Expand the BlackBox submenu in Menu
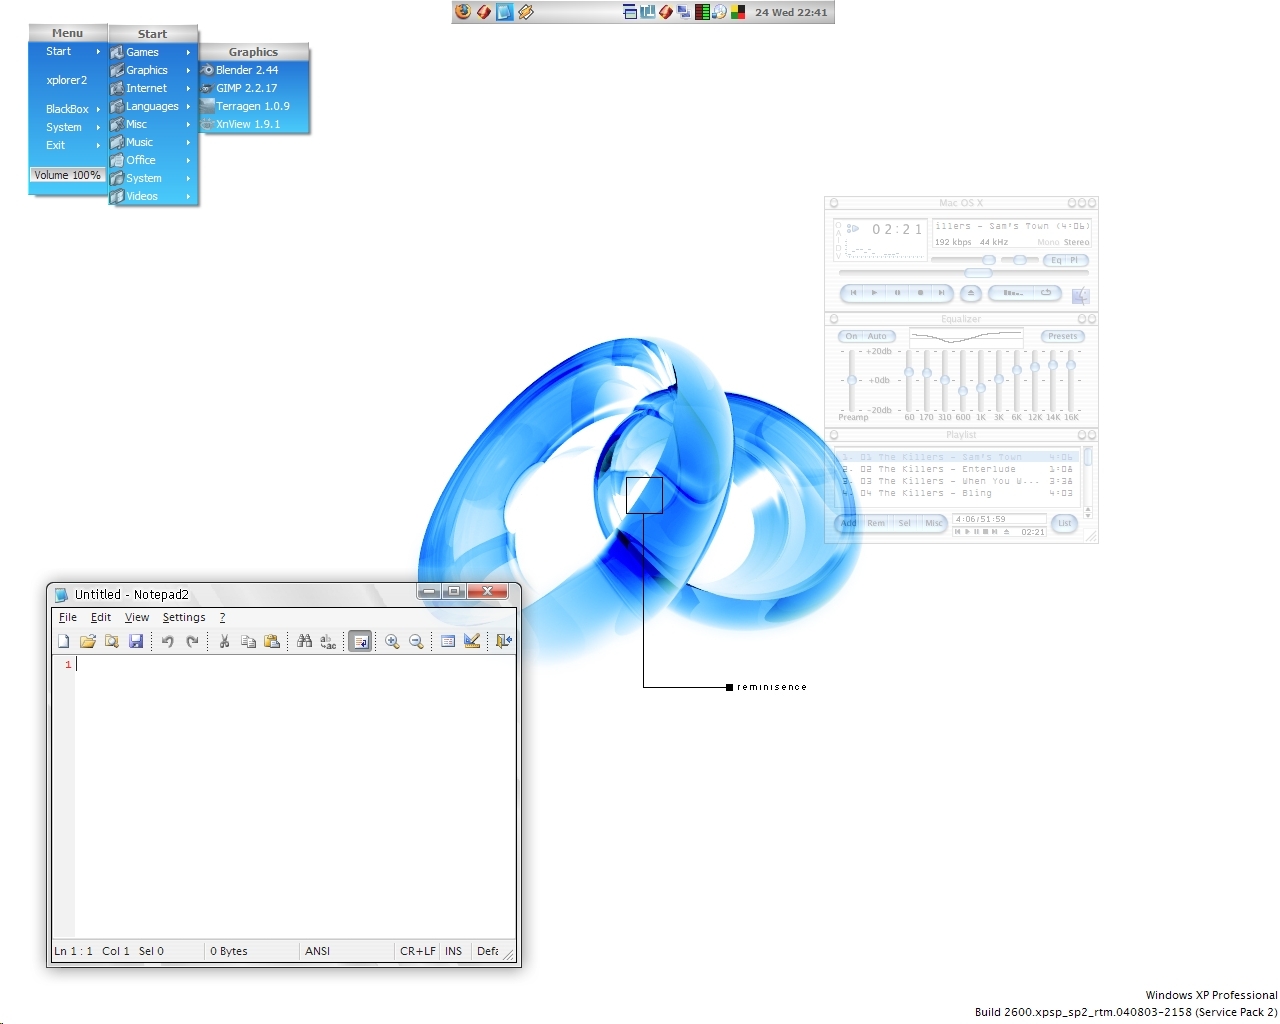This screenshot has width=1280, height=1024. [x=67, y=109]
